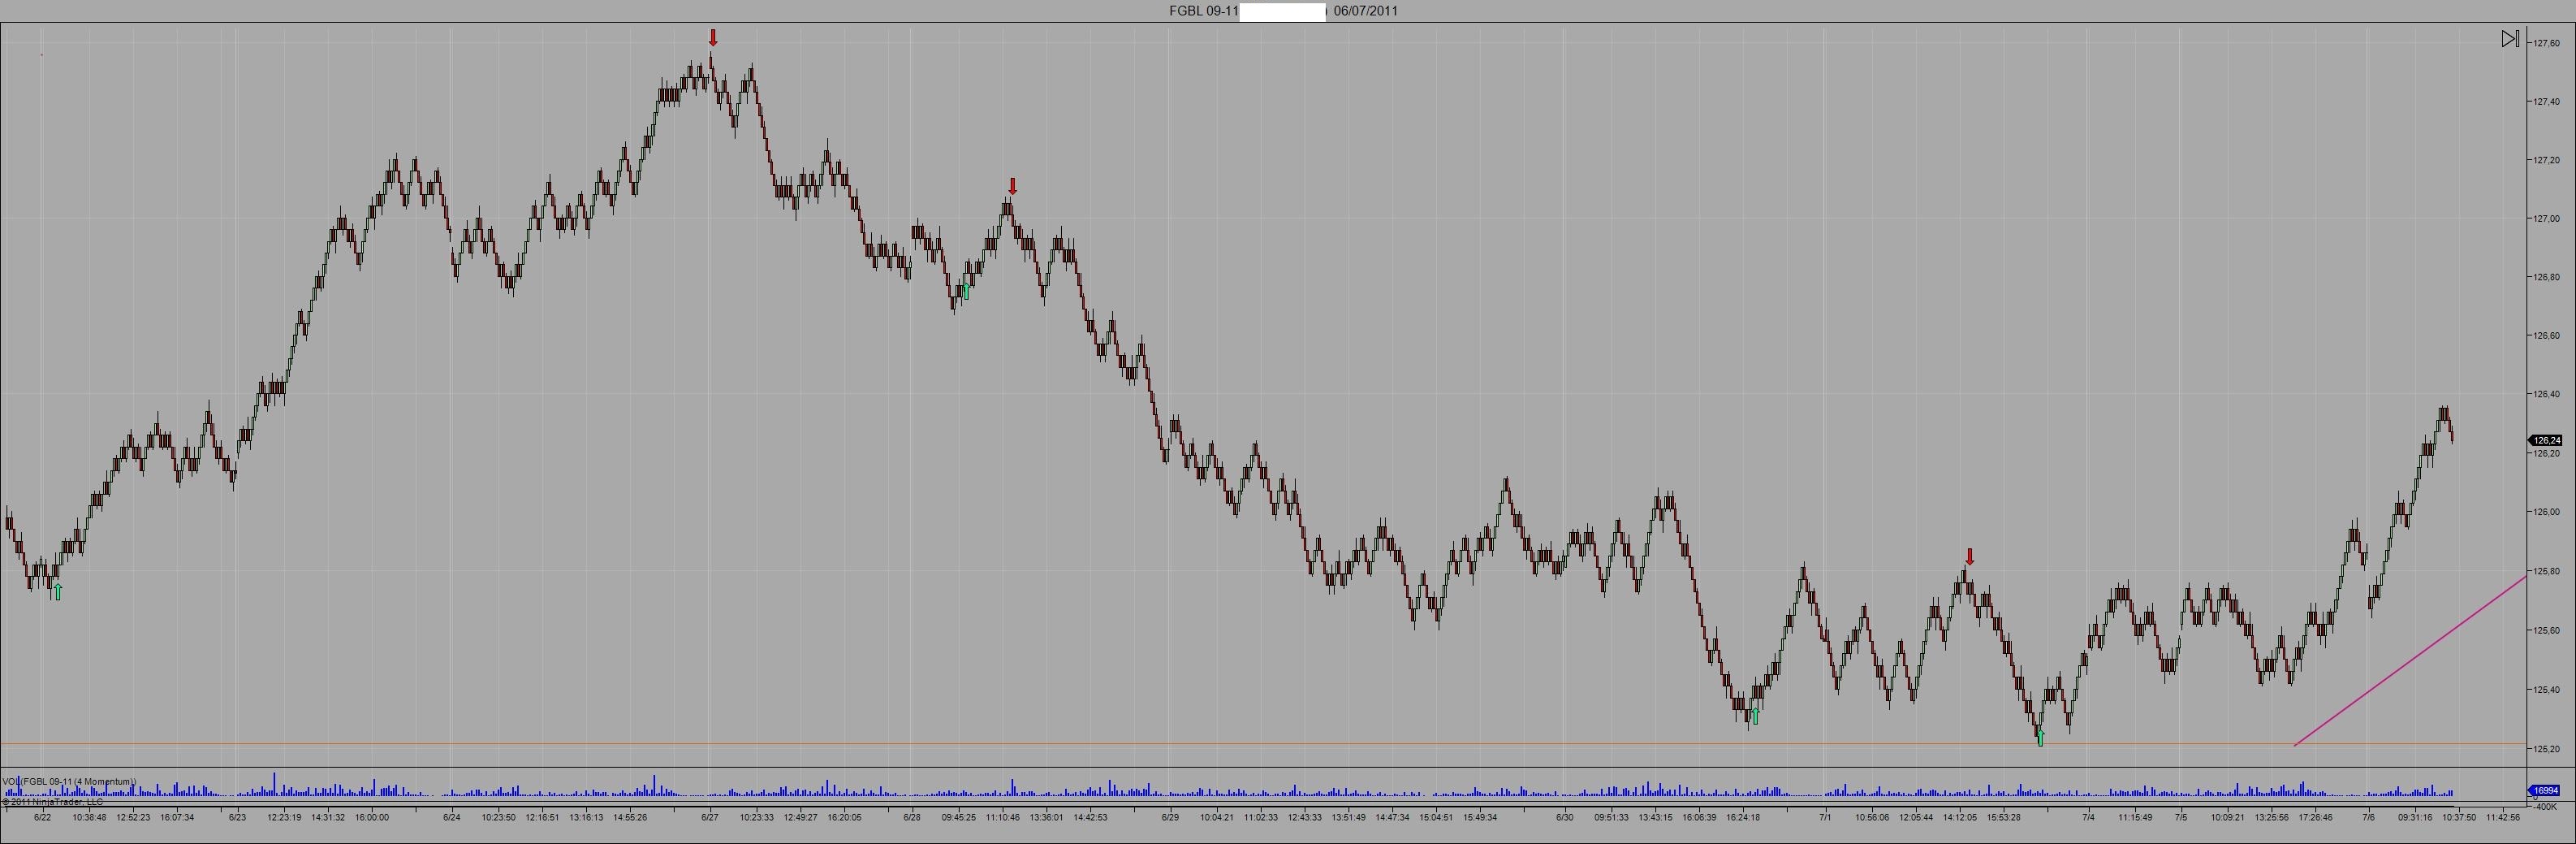The width and height of the screenshot is (2576, 844).
Task: Click the 126,00 price axis label
Action: pyautogui.click(x=2546, y=512)
